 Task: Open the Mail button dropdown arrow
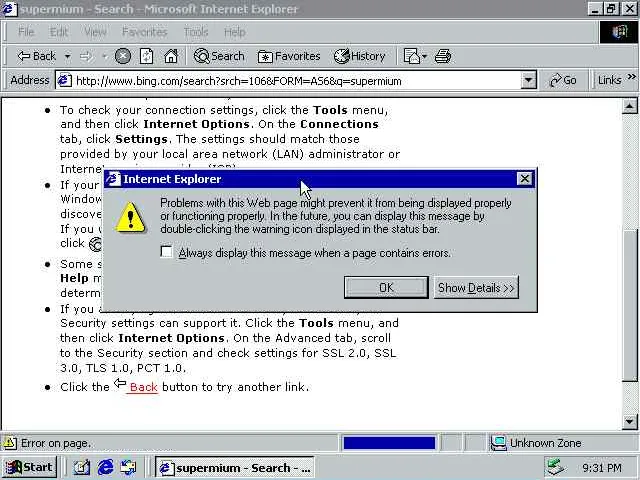[424, 56]
